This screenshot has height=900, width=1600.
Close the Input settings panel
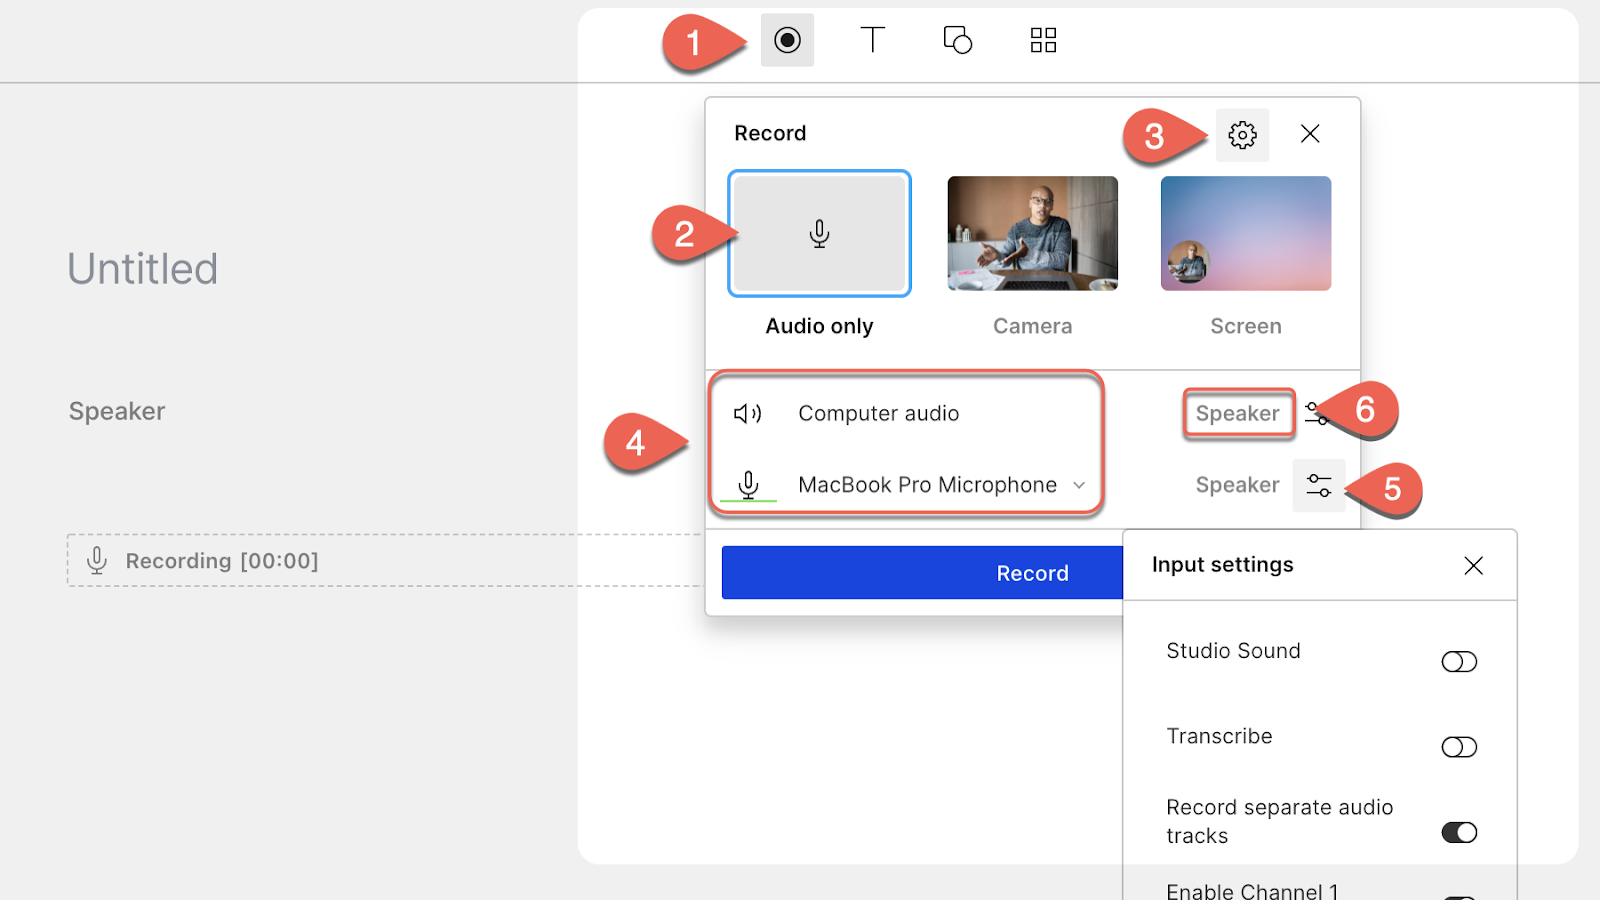tap(1473, 565)
